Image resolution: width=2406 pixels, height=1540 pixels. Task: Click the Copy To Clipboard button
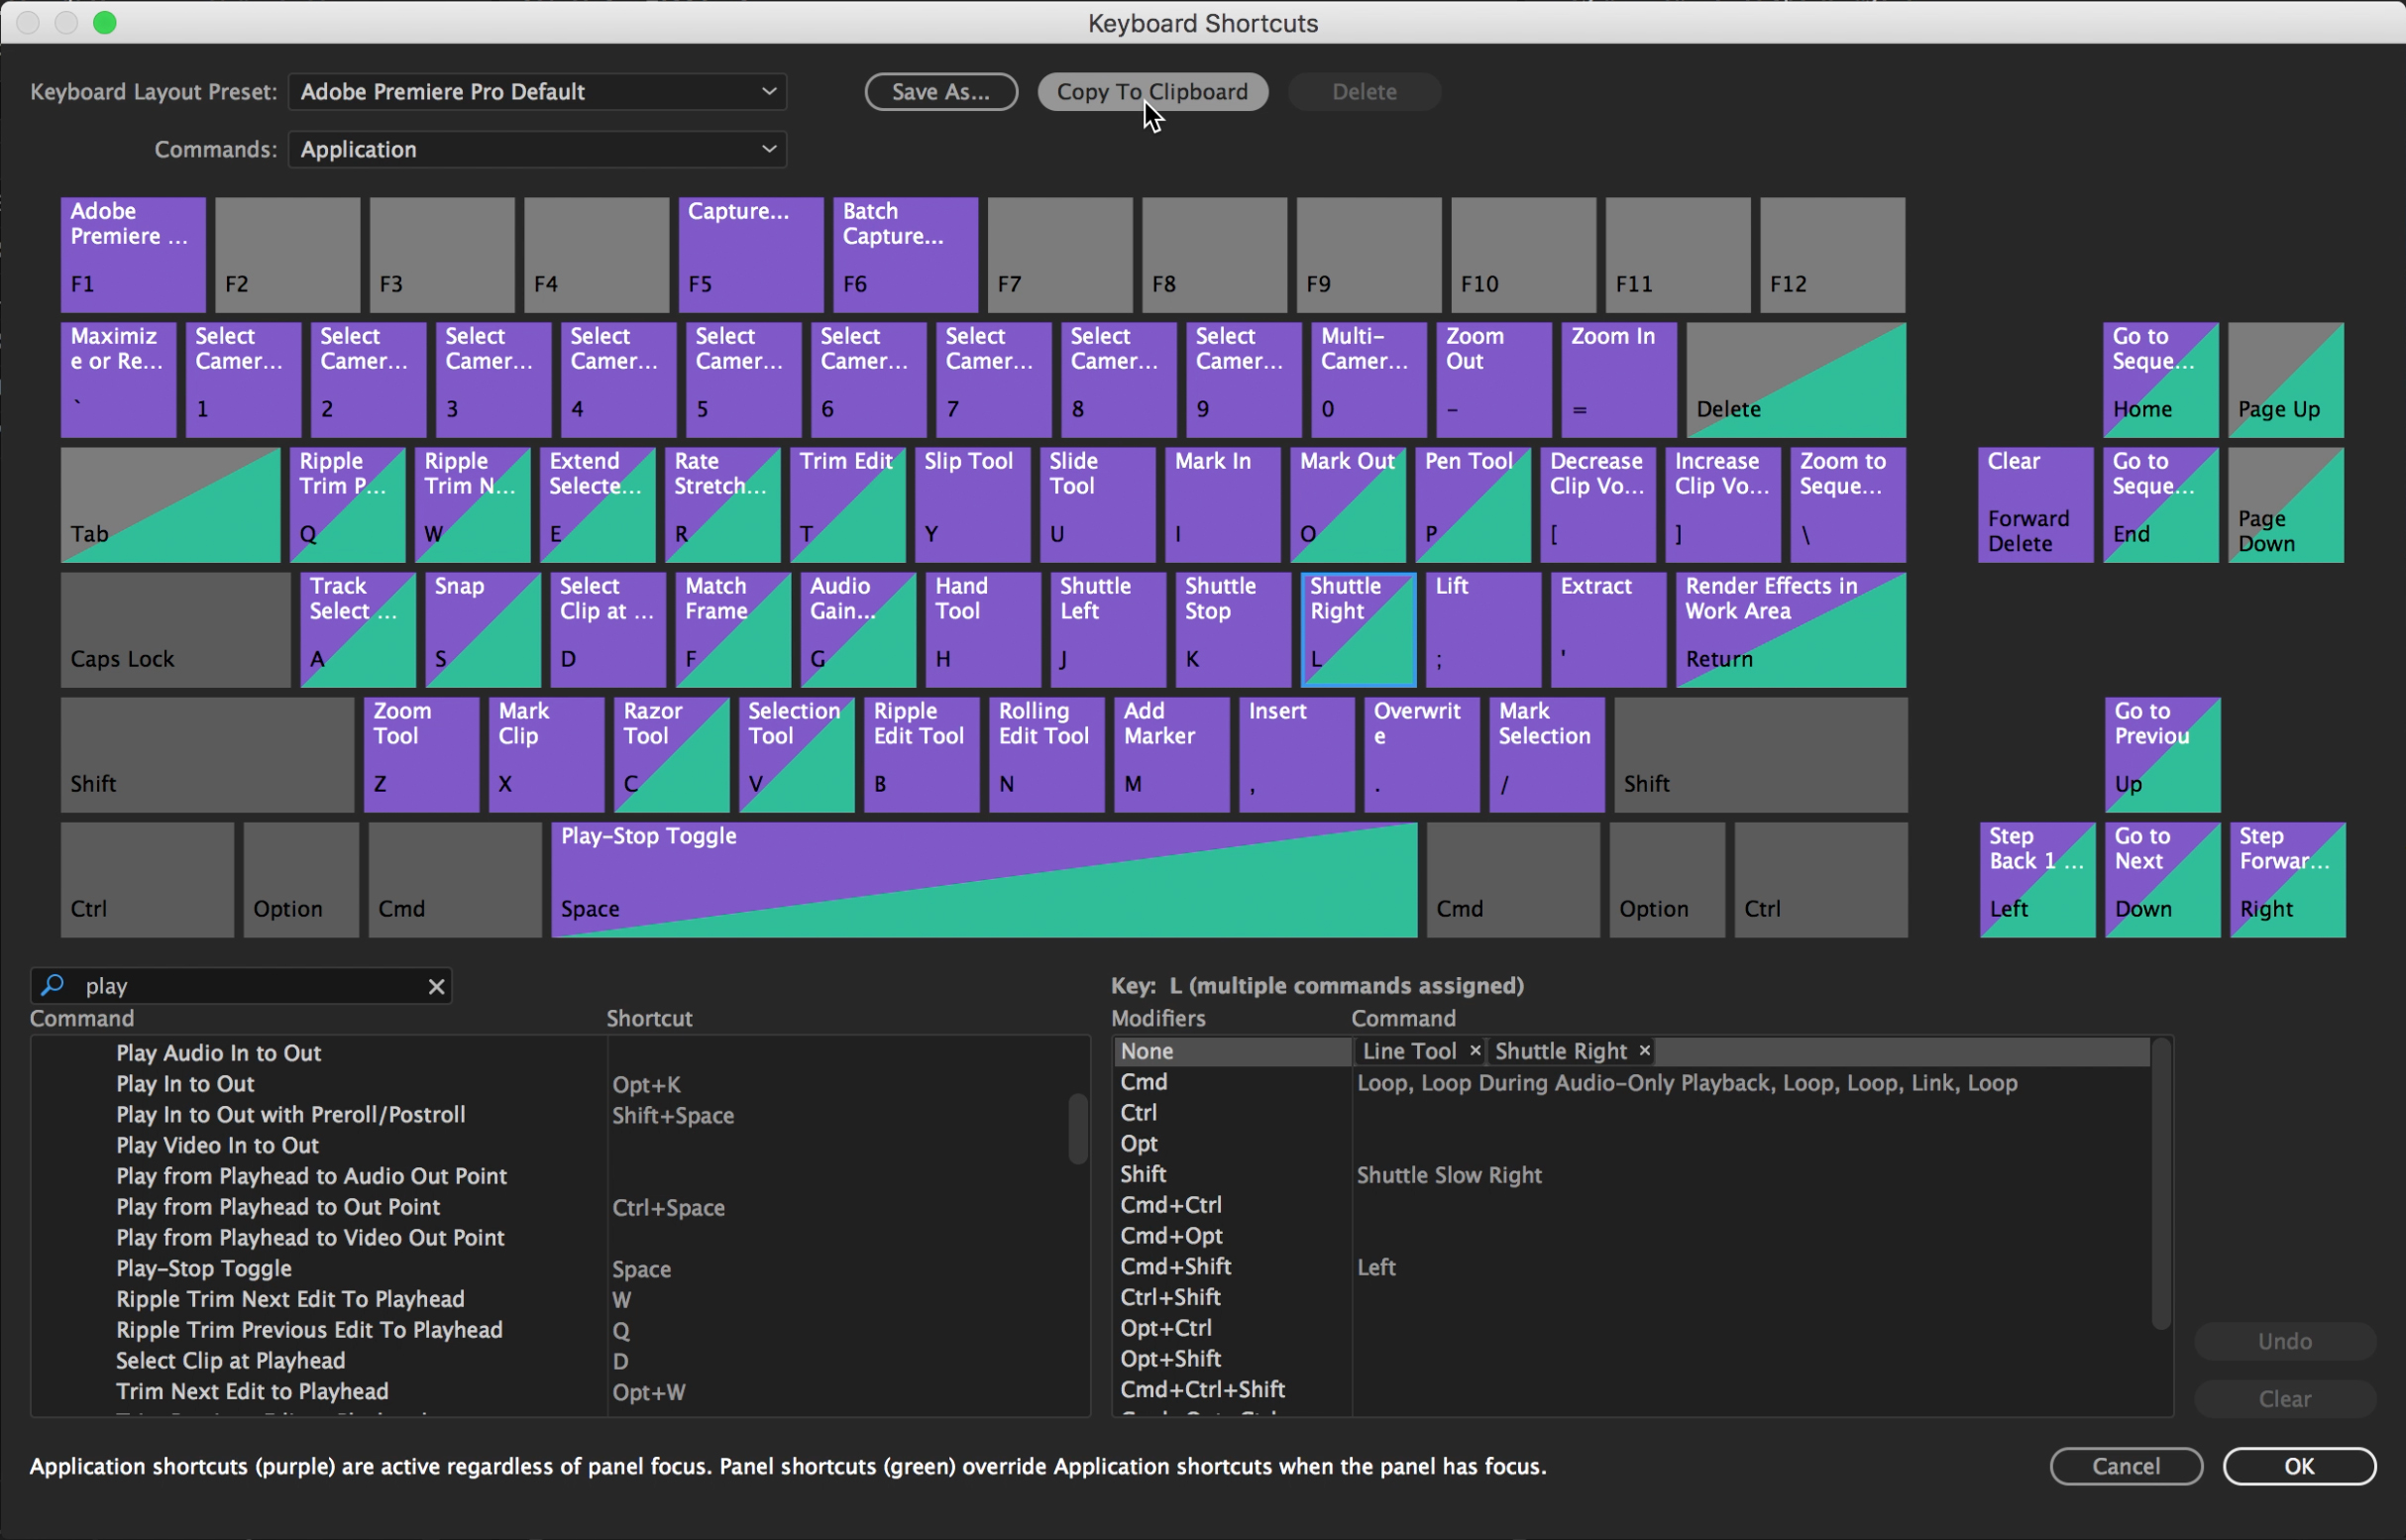click(1152, 91)
